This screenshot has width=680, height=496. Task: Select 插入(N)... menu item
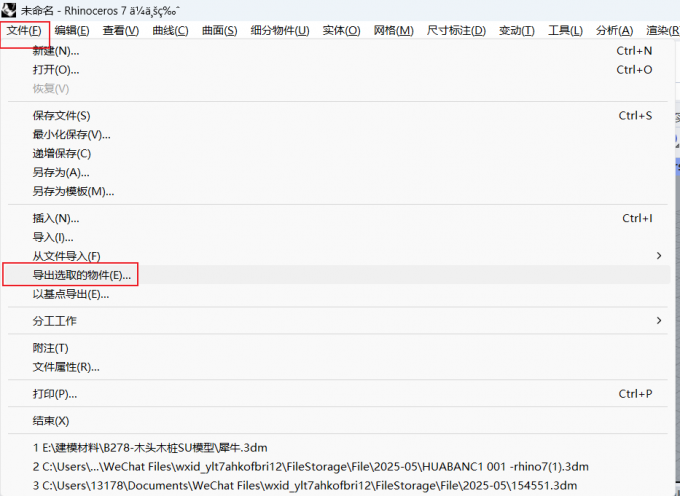pyautogui.click(x=56, y=218)
